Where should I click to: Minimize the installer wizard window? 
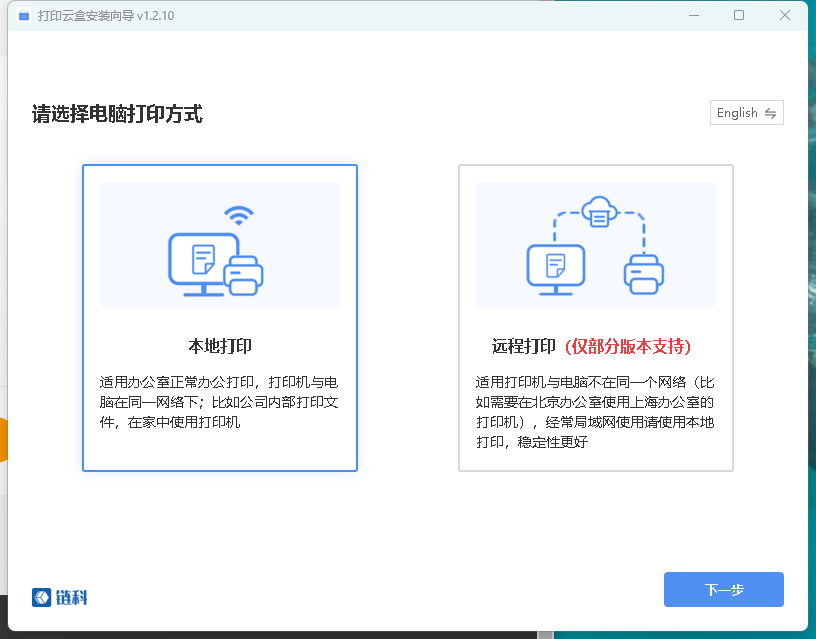691,15
